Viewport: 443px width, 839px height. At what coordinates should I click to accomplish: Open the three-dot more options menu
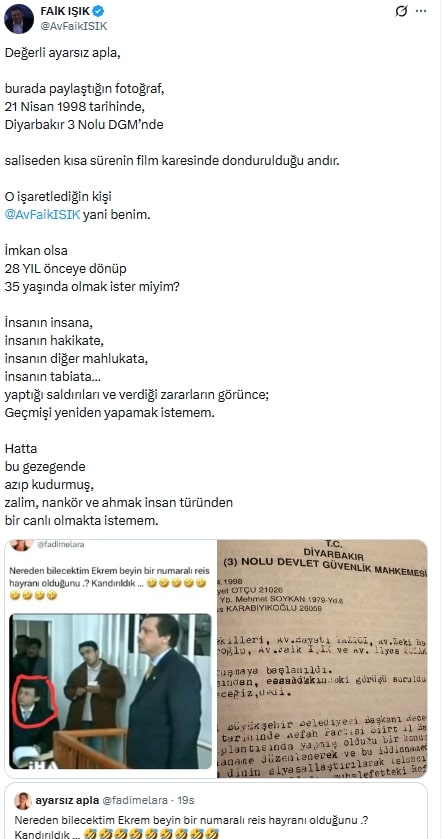[421, 11]
